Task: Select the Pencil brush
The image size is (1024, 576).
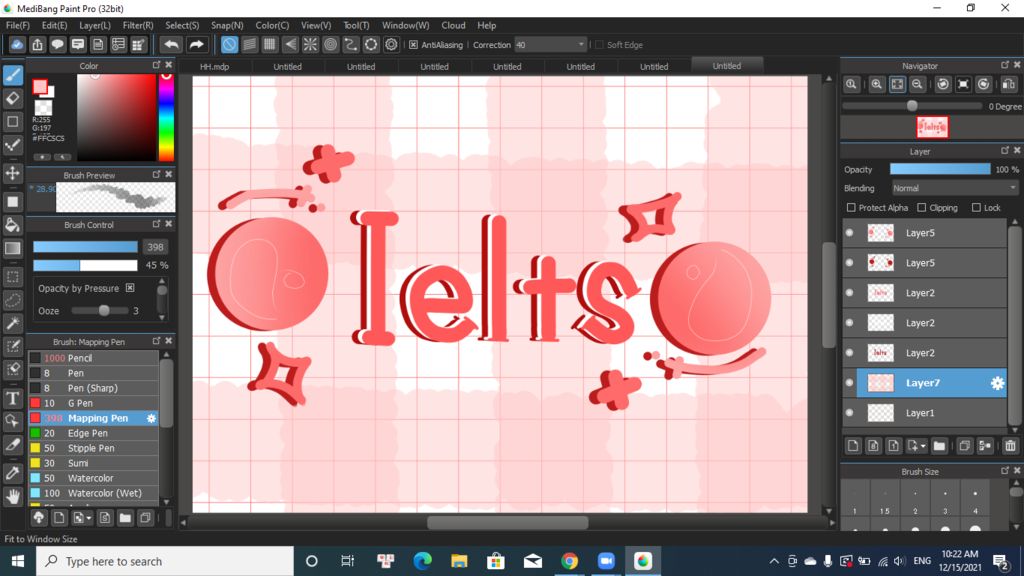Action: pyautogui.click(x=93, y=358)
